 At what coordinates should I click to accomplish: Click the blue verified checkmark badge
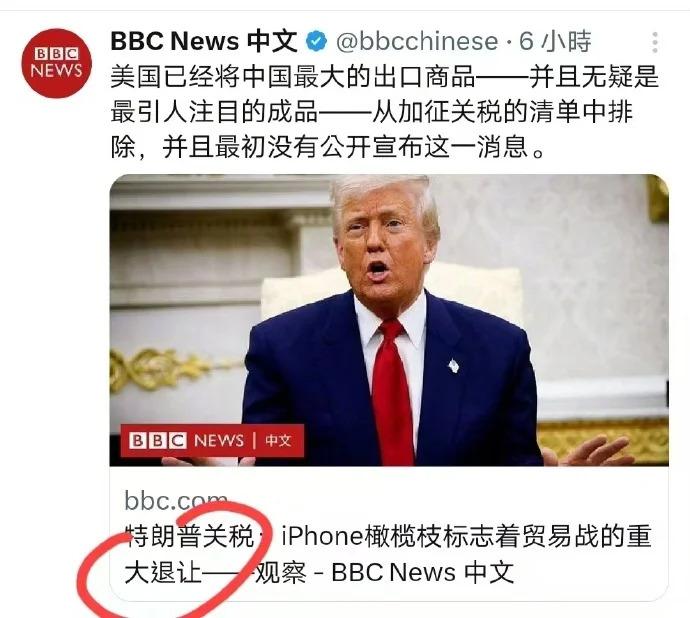pos(316,42)
